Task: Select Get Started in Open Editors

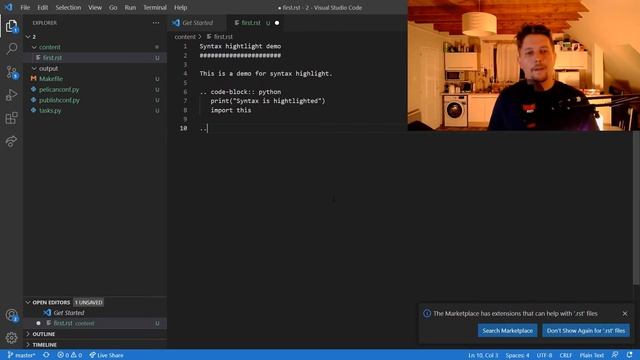Action: click(x=95, y=313)
